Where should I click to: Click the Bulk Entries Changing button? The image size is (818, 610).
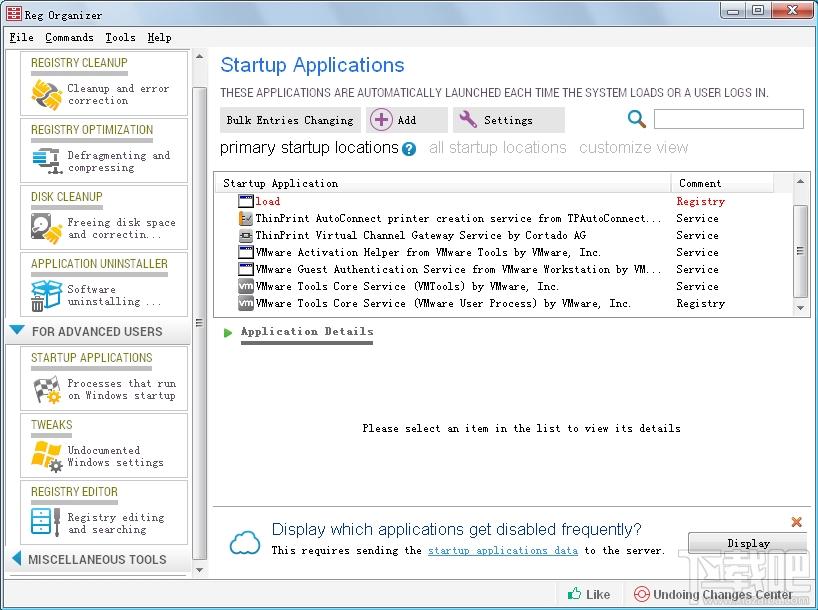point(289,120)
